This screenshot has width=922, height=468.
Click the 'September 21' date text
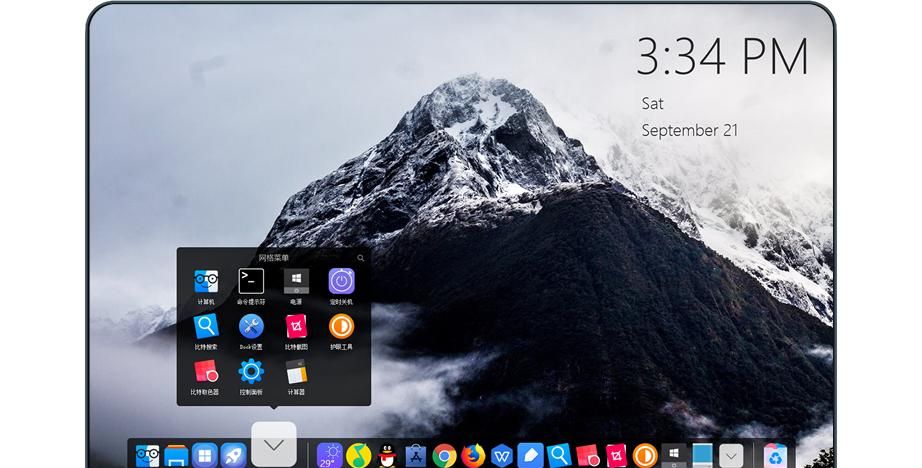[x=689, y=131]
